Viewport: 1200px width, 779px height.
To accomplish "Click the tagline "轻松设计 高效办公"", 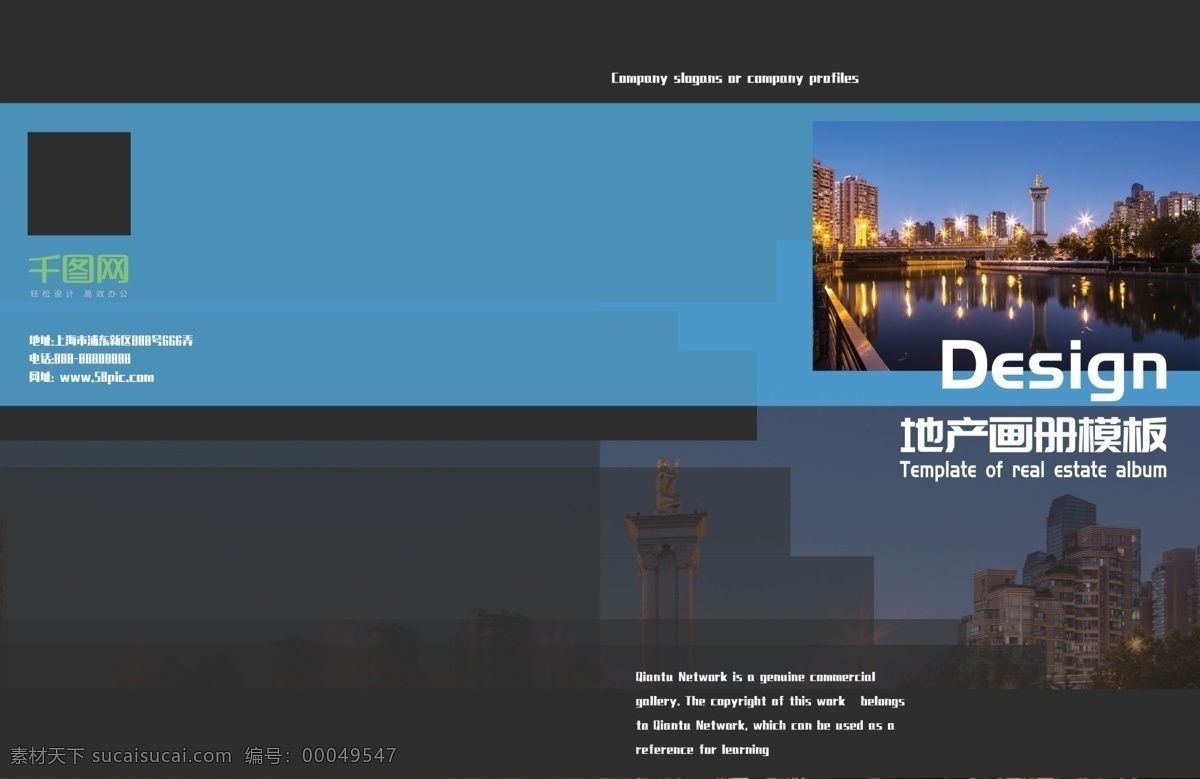I will point(79,294).
